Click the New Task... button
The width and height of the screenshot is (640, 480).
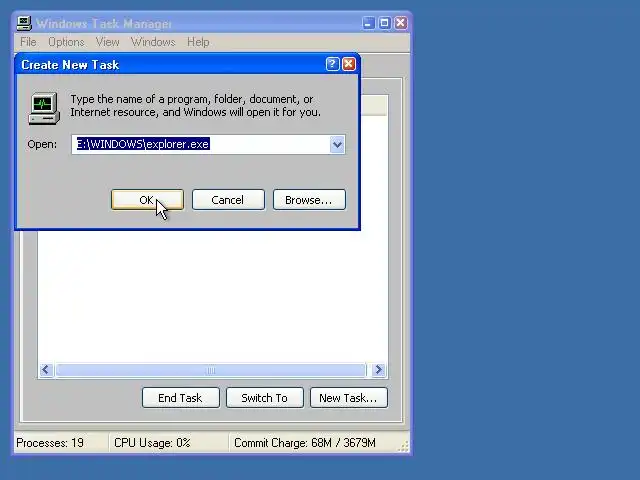pyautogui.click(x=349, y=398)
